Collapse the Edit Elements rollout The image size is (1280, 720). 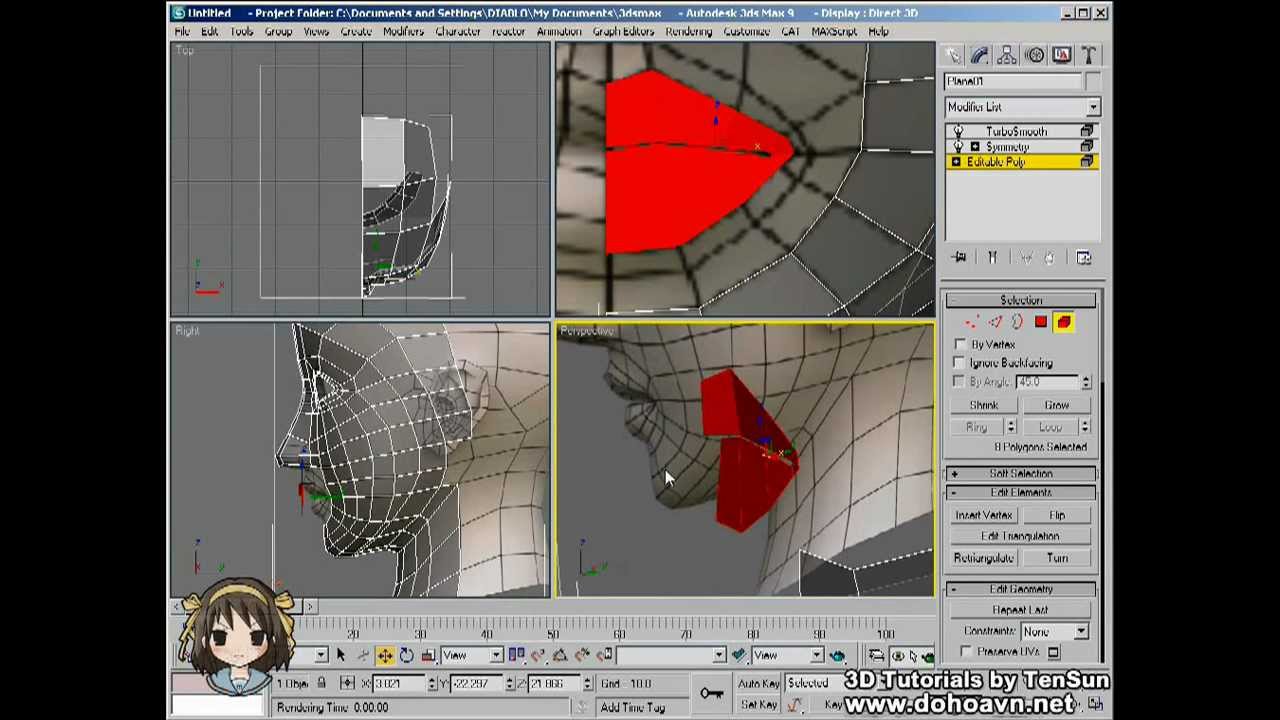[1021, 493]
